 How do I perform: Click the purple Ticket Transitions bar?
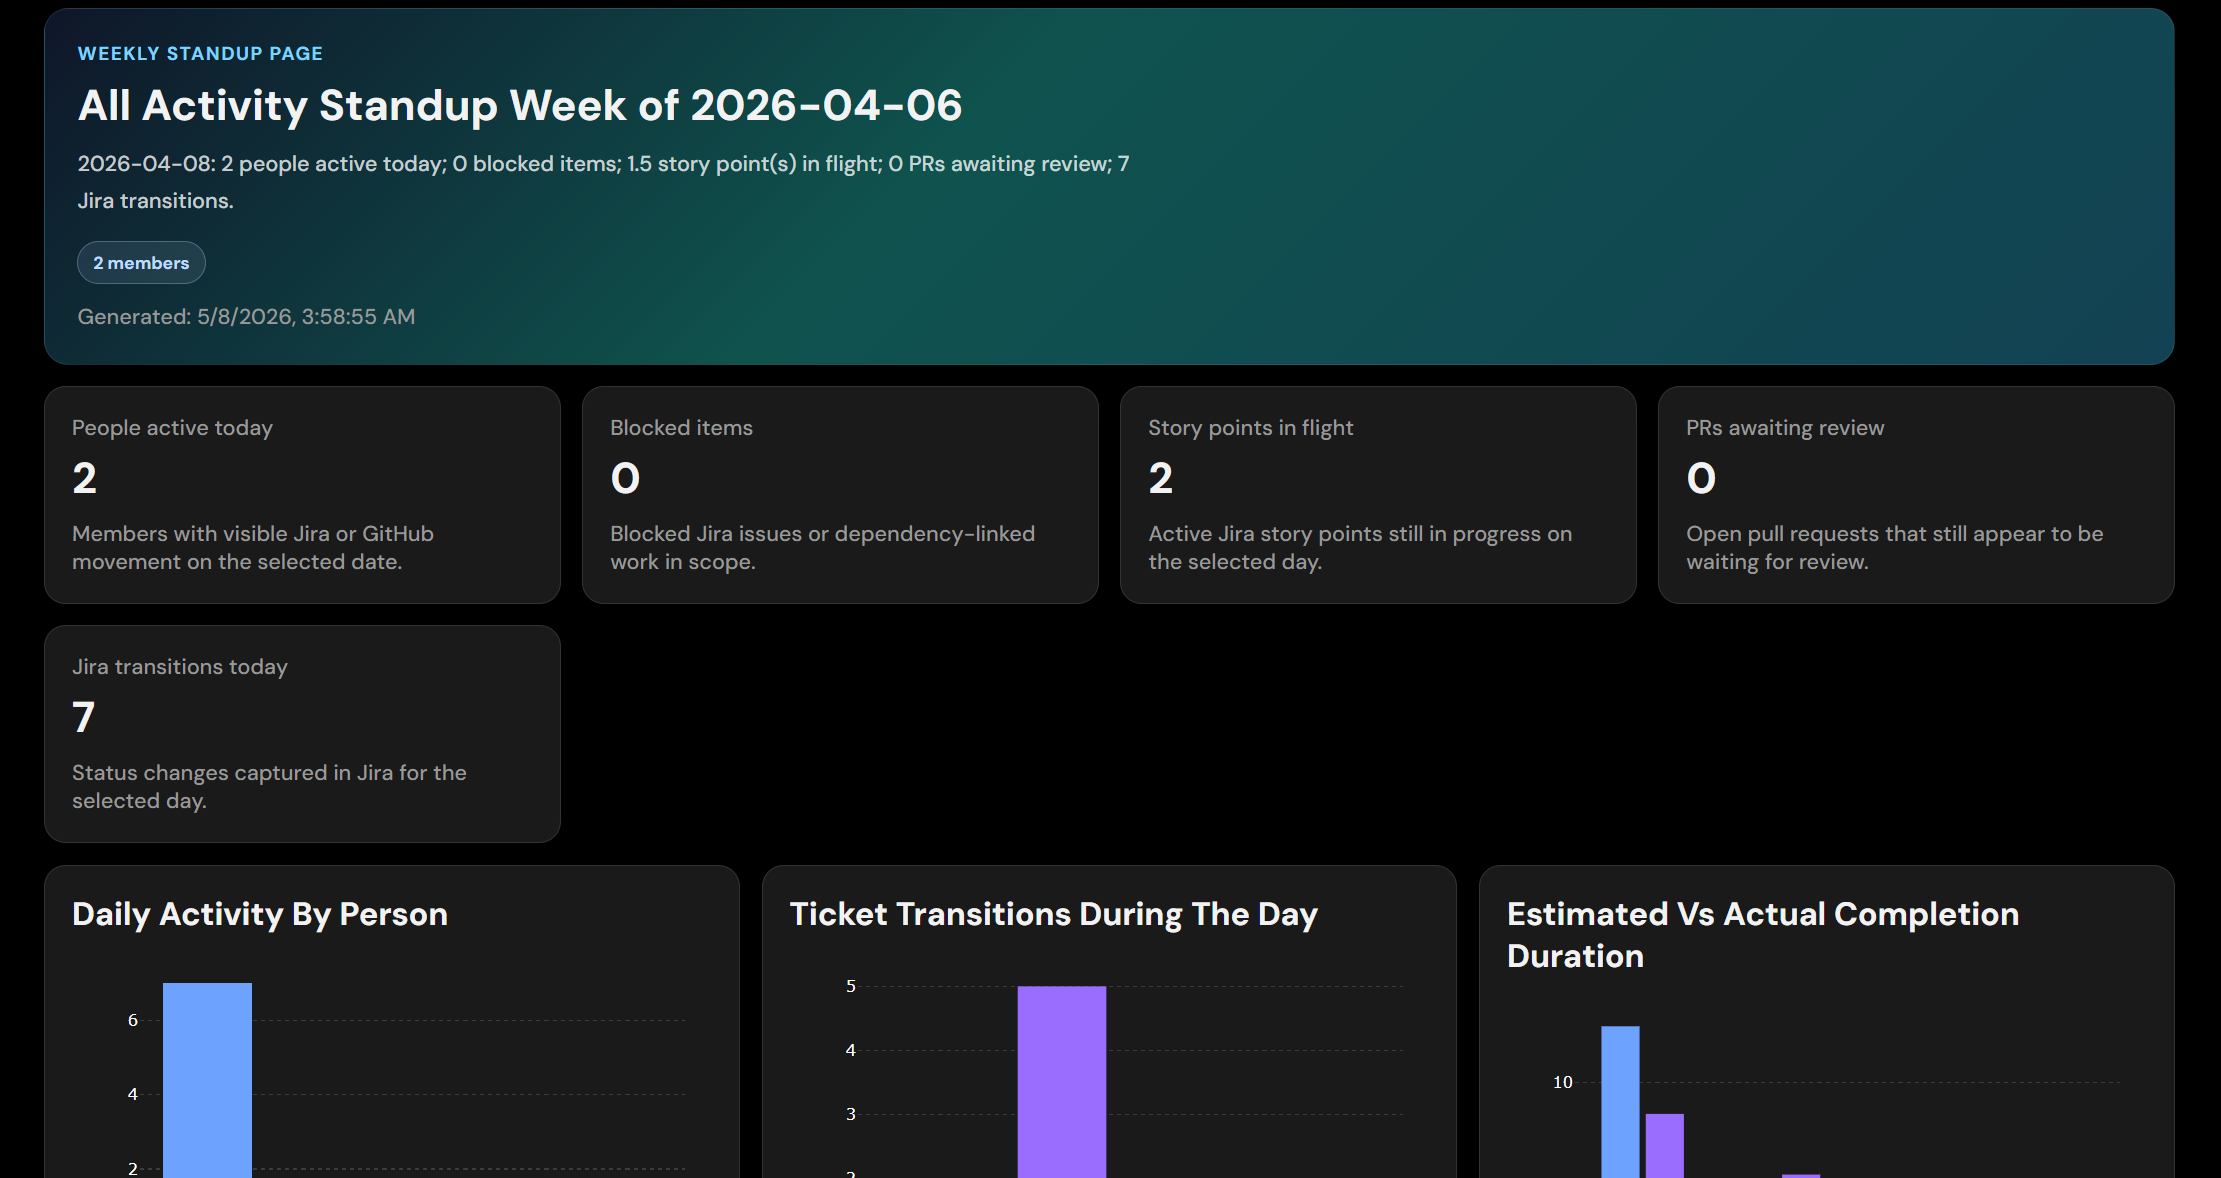click(x=1062, y=1082)
